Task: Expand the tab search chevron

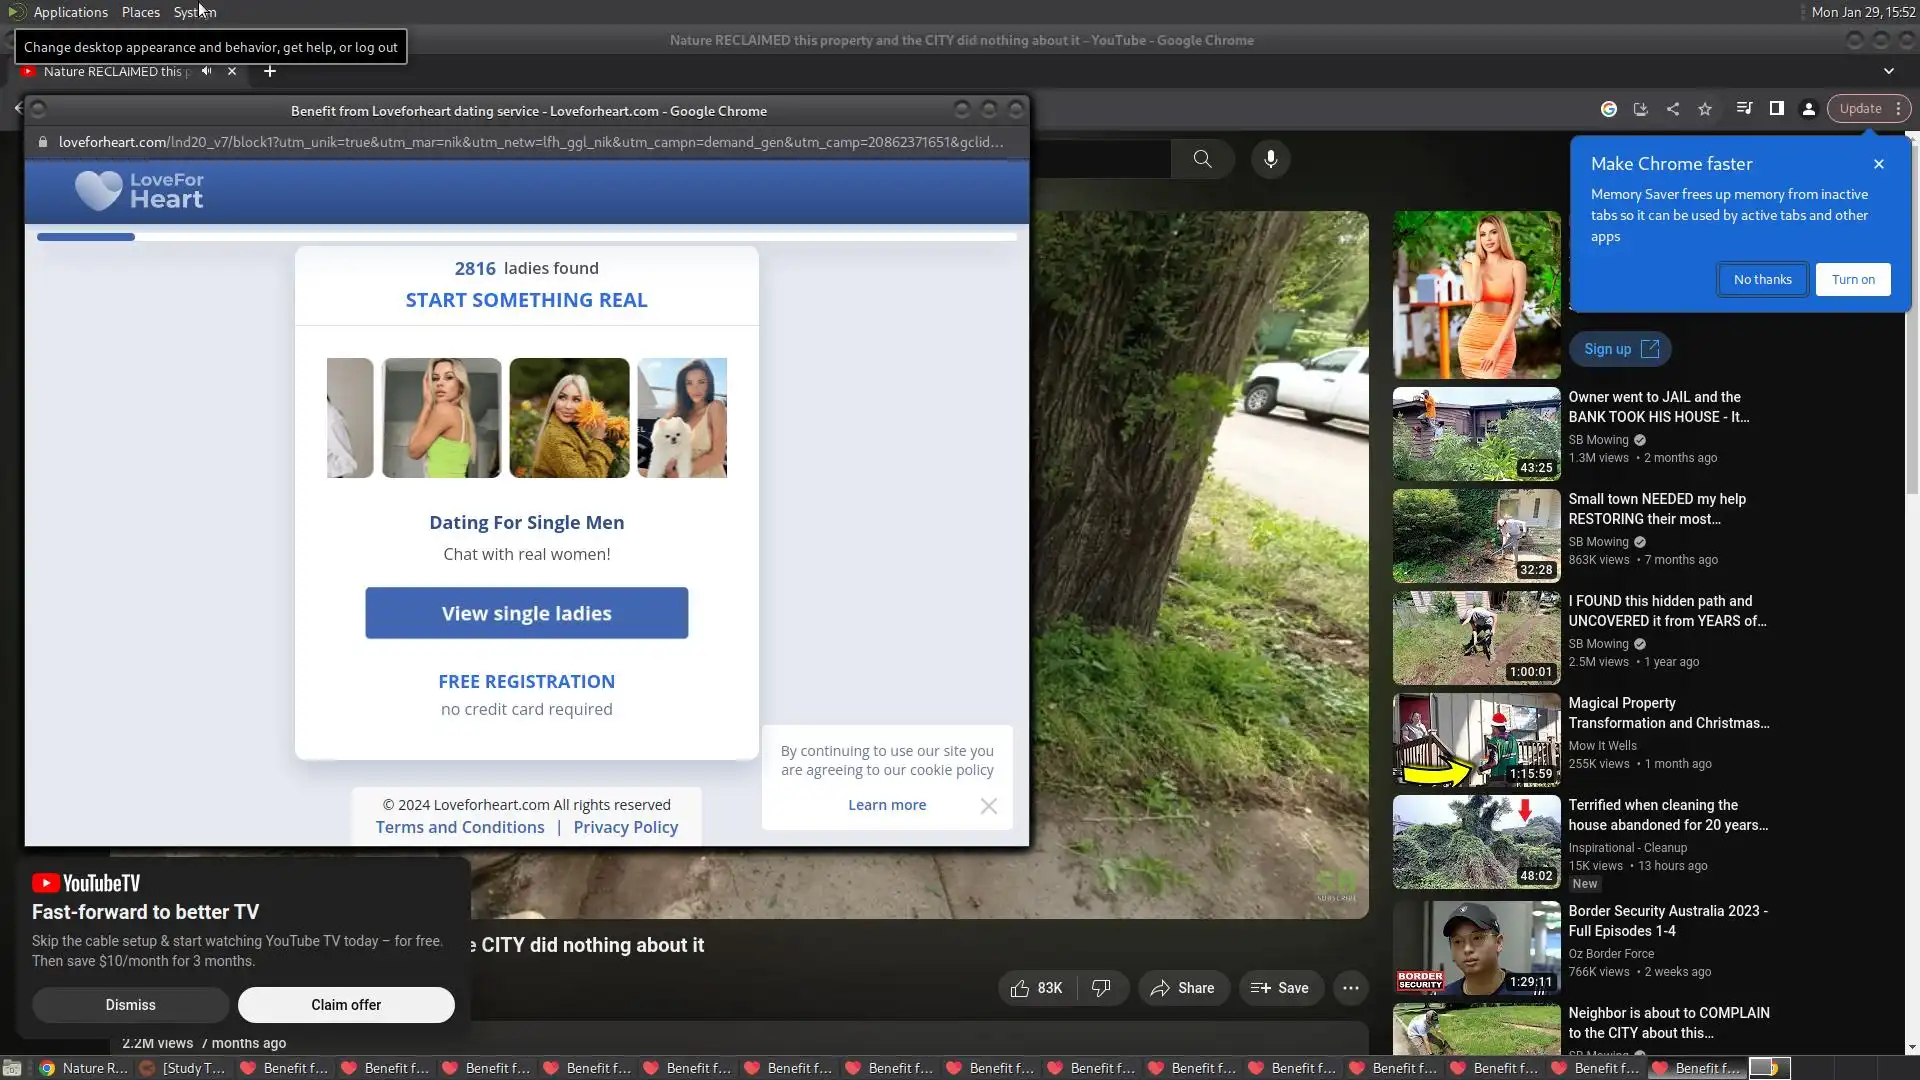Action: pyautogui.click(x=1888, y=71)
